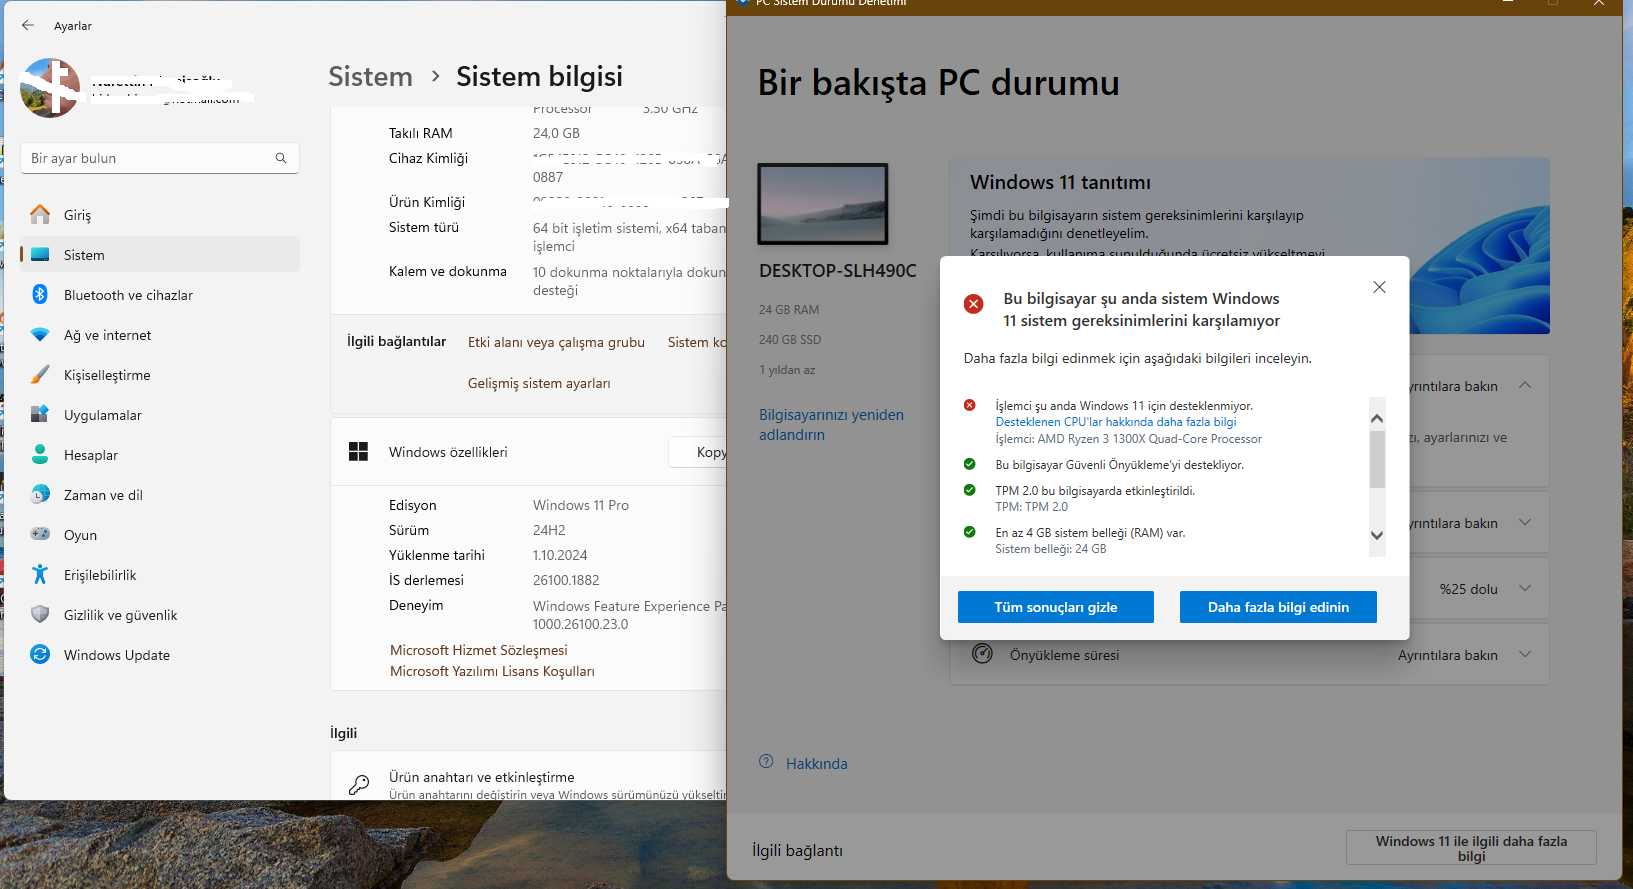1633x889 pixels.
Task: Click the magnifier icon in the settings search box
Action: coord(281,158)
